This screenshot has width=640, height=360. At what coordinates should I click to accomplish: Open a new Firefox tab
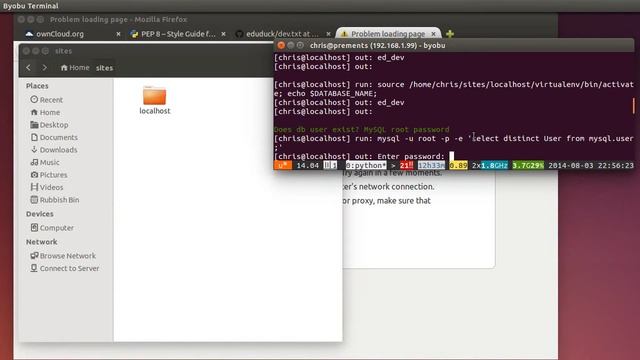[x=450, y=34]
